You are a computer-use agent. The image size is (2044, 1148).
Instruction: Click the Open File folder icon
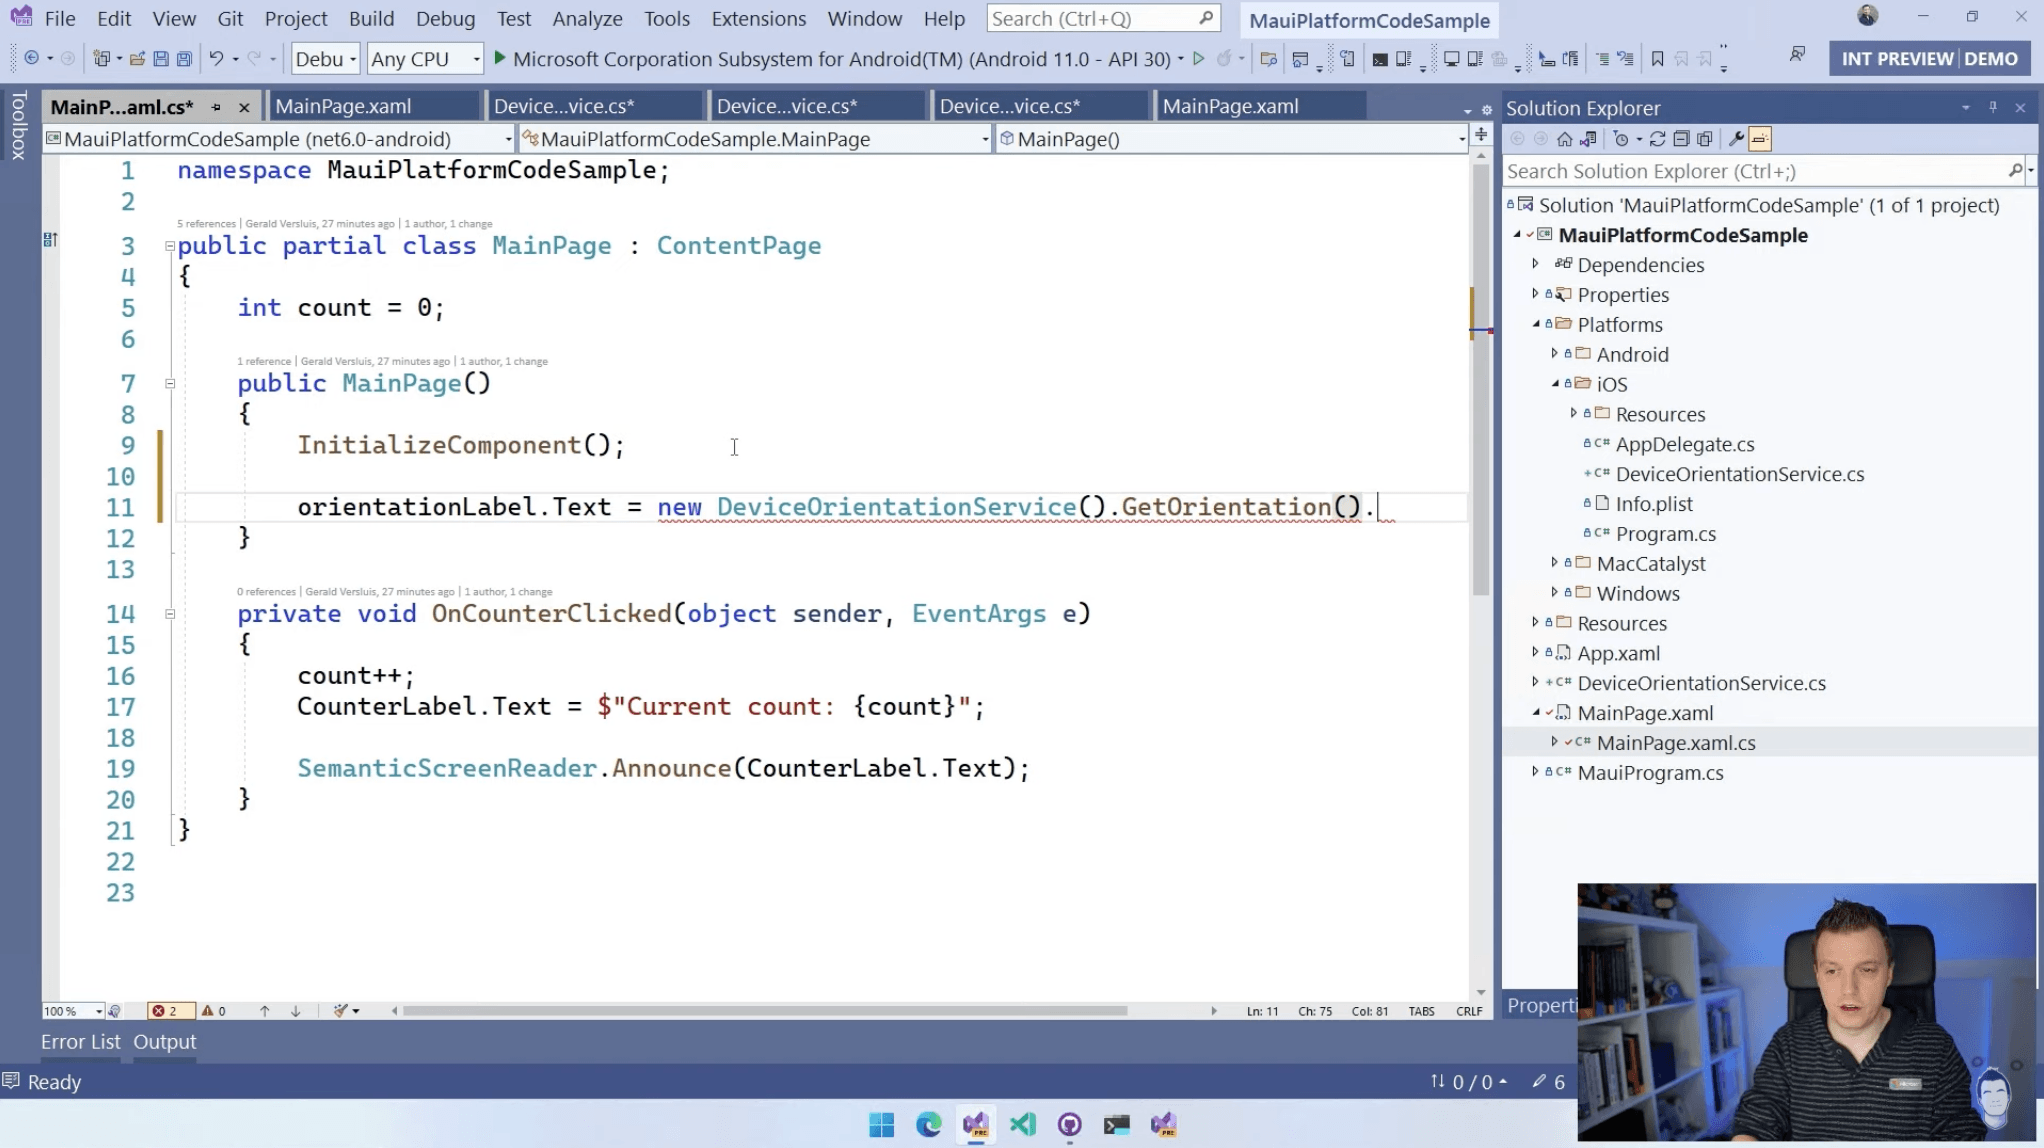(137, 59)
